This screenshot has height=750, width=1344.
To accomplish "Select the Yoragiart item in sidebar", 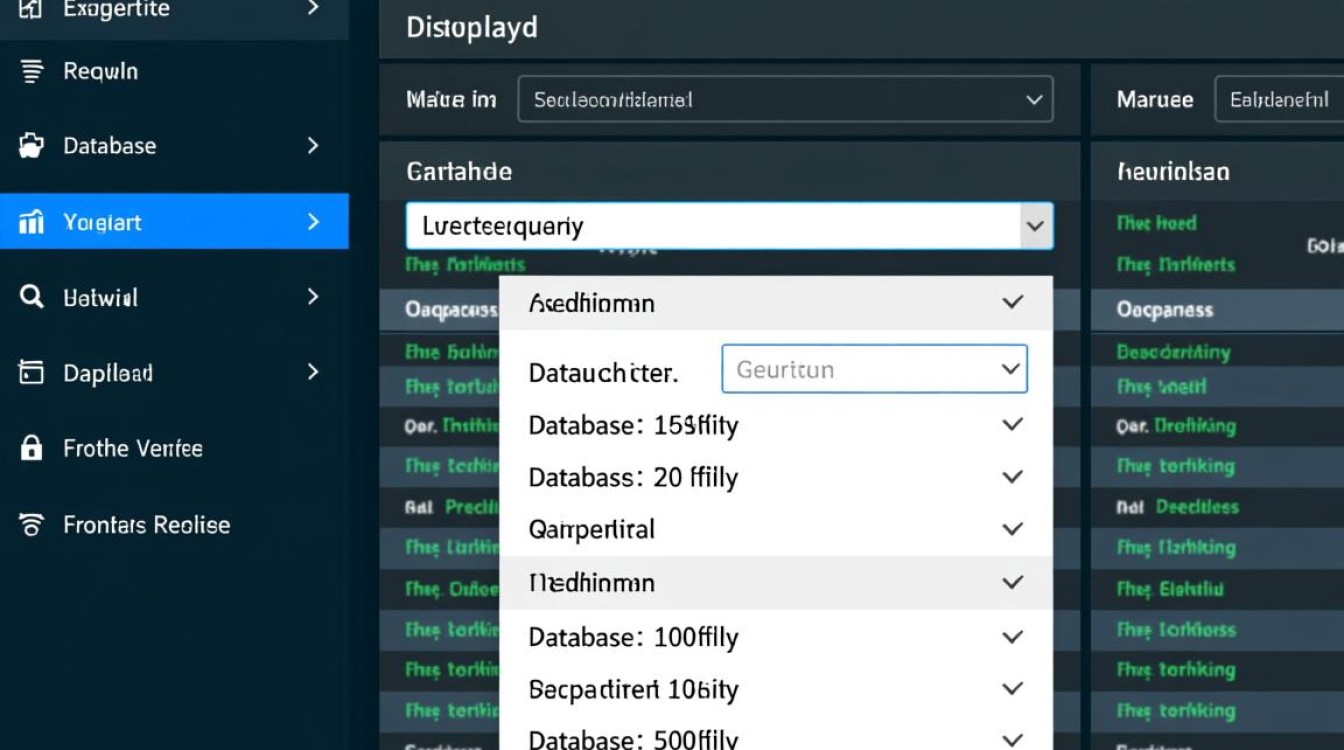I will [x=103, y=222].
